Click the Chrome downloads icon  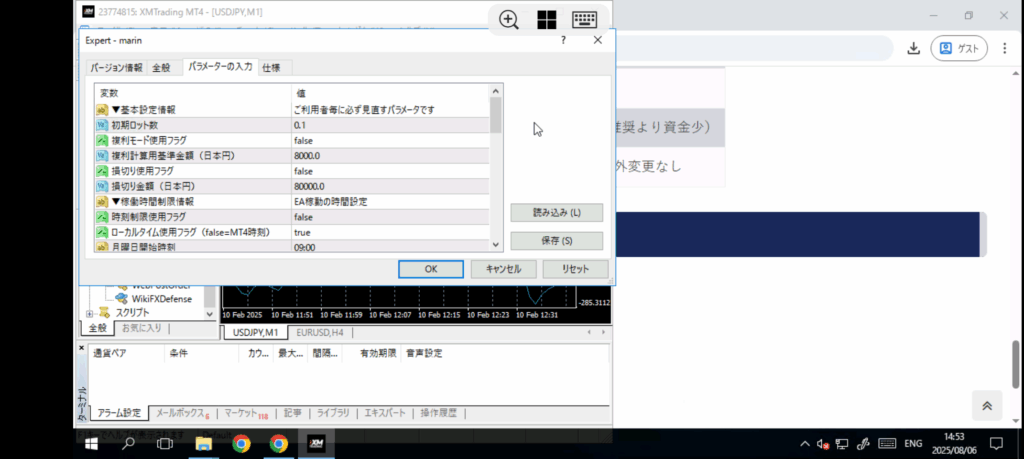[x=913, y=48]
